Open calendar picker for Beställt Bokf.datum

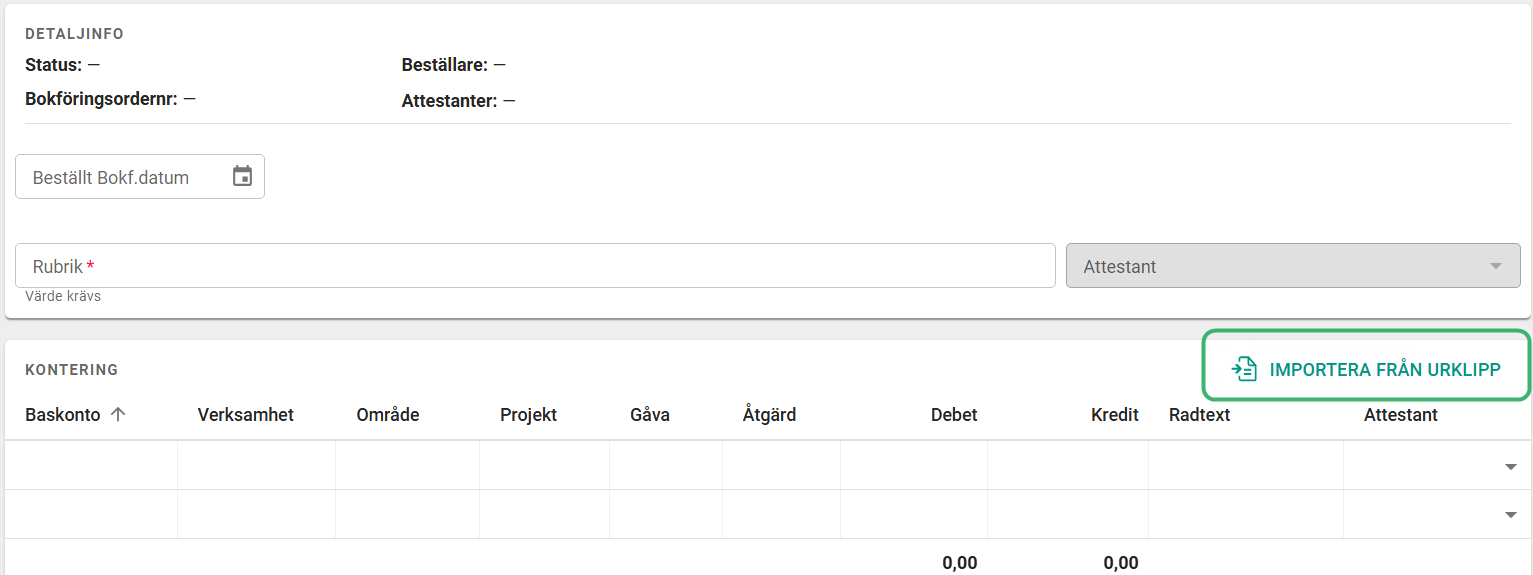pos(242,177)
